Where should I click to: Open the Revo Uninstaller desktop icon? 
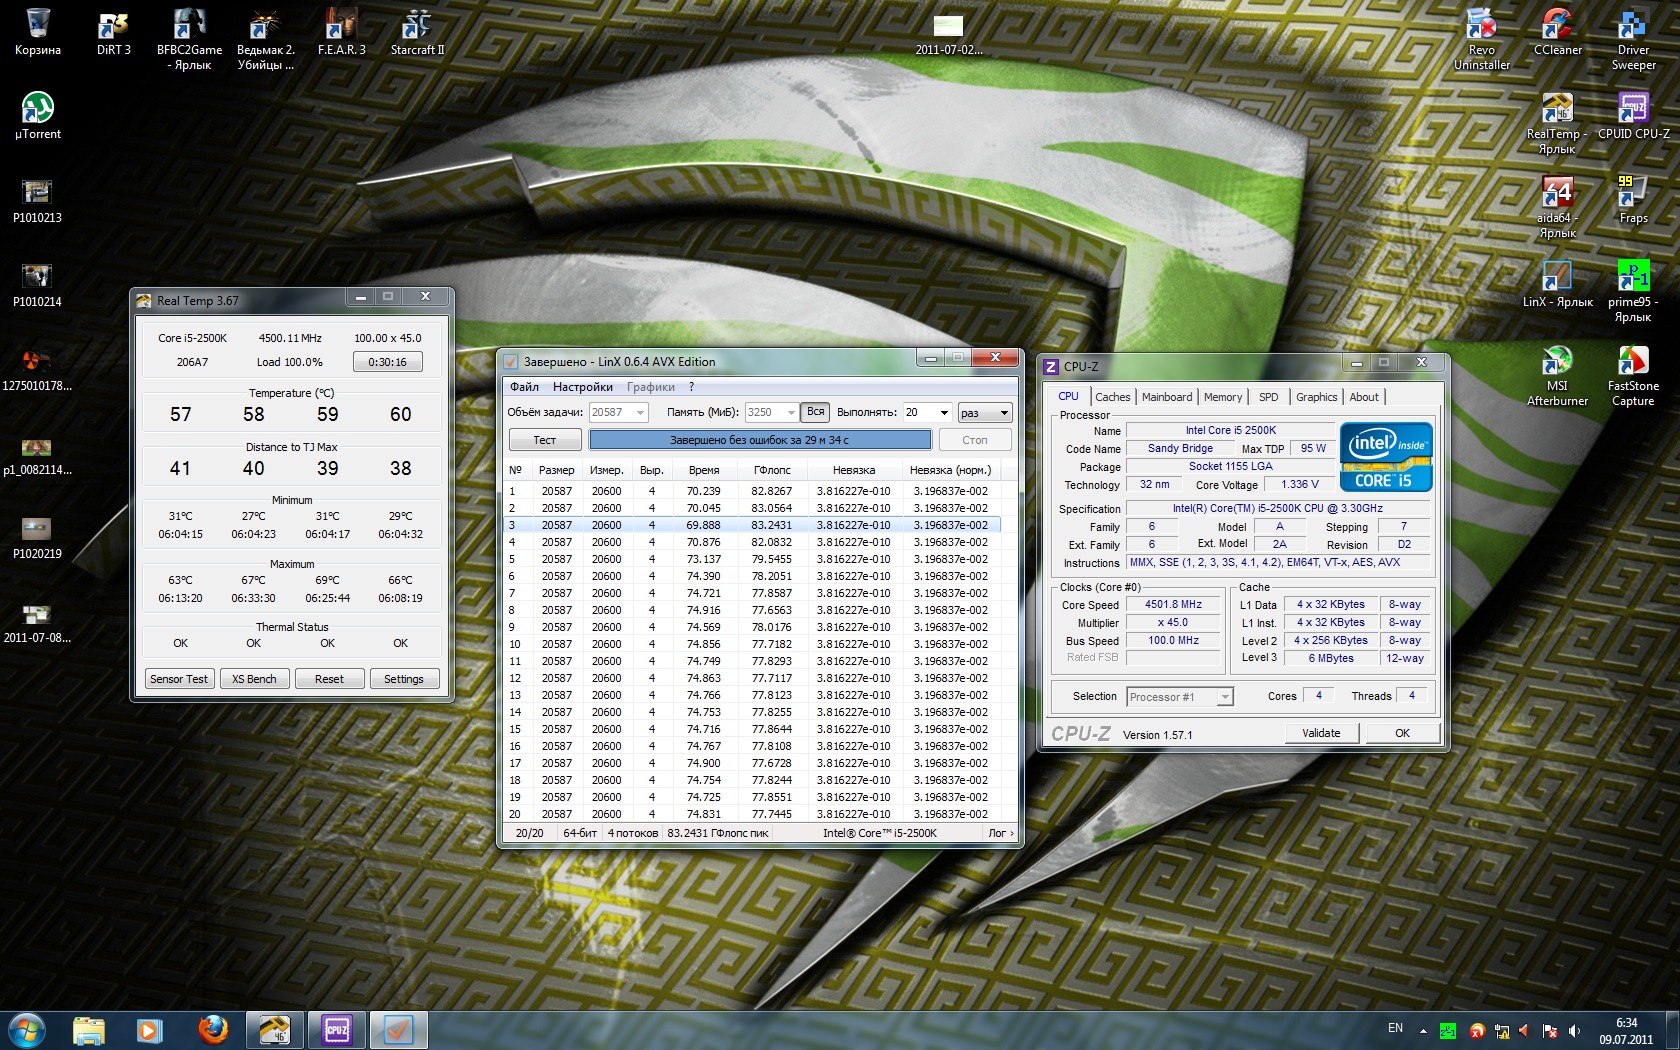point(1482,38)
